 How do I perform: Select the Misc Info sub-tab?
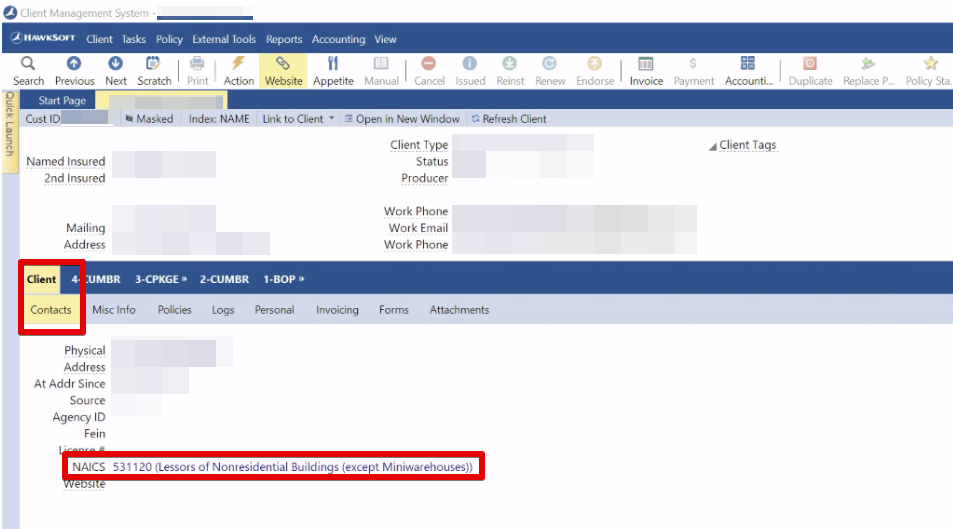tap(114, 309)
